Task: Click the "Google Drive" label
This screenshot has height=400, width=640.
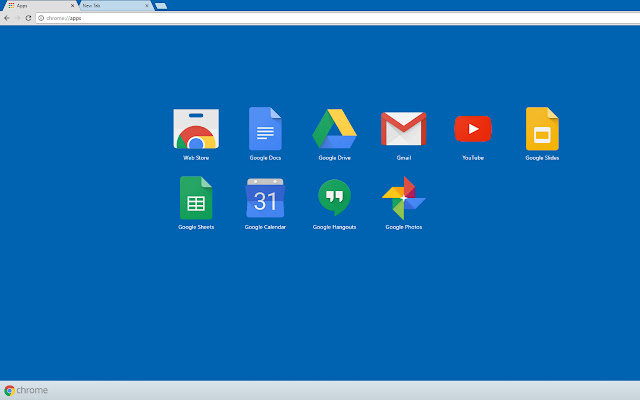Action: pos(334,158)
